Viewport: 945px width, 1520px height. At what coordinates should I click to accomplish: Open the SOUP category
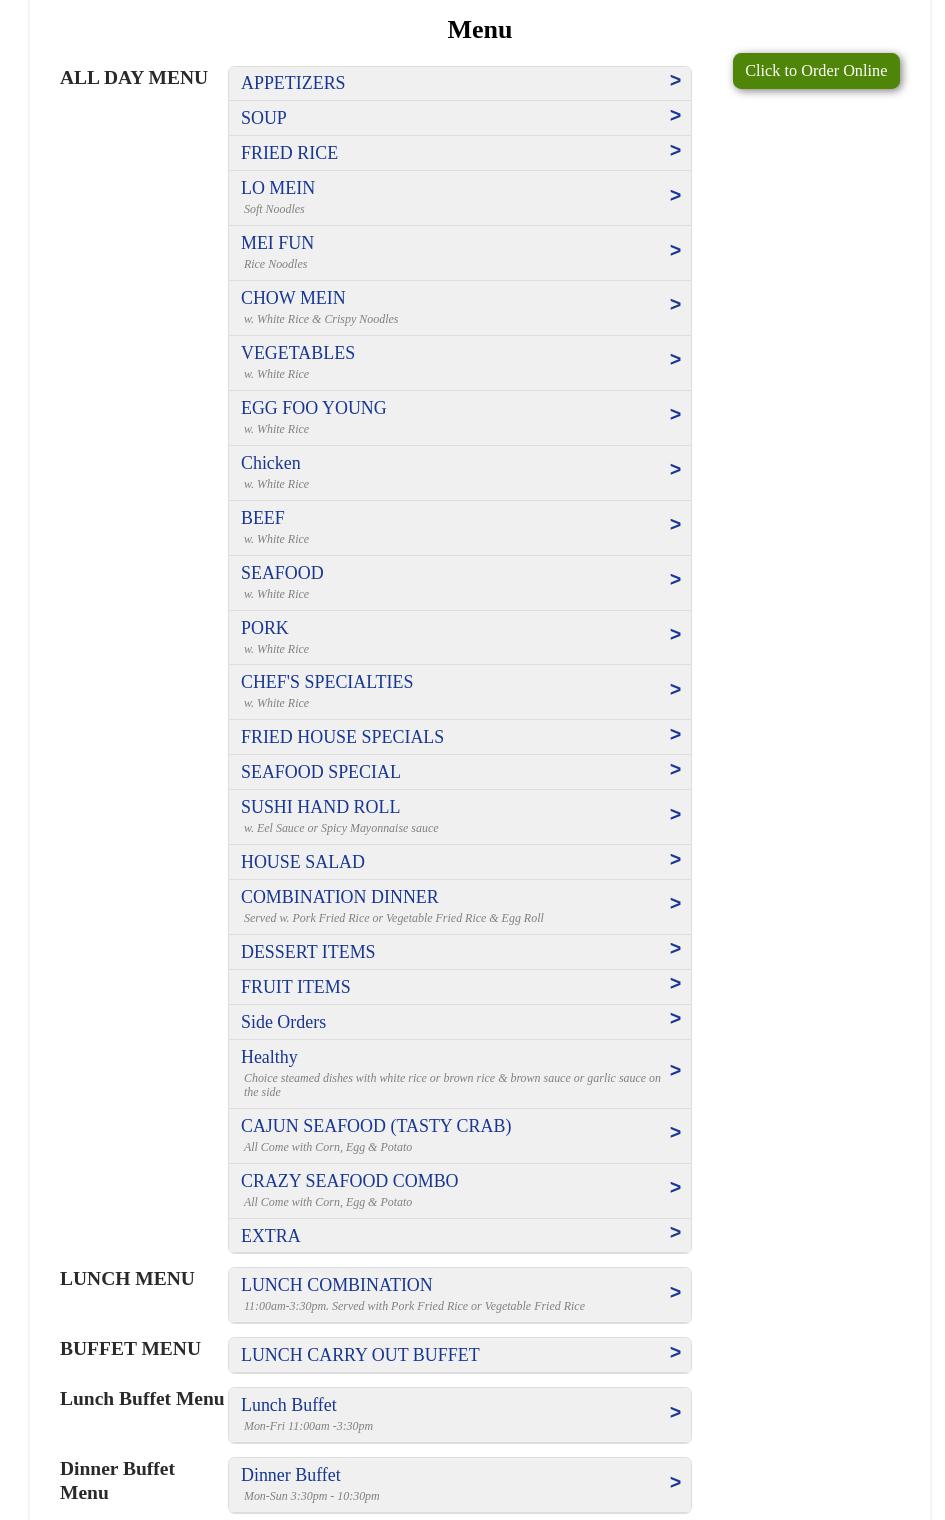[264, 118]
